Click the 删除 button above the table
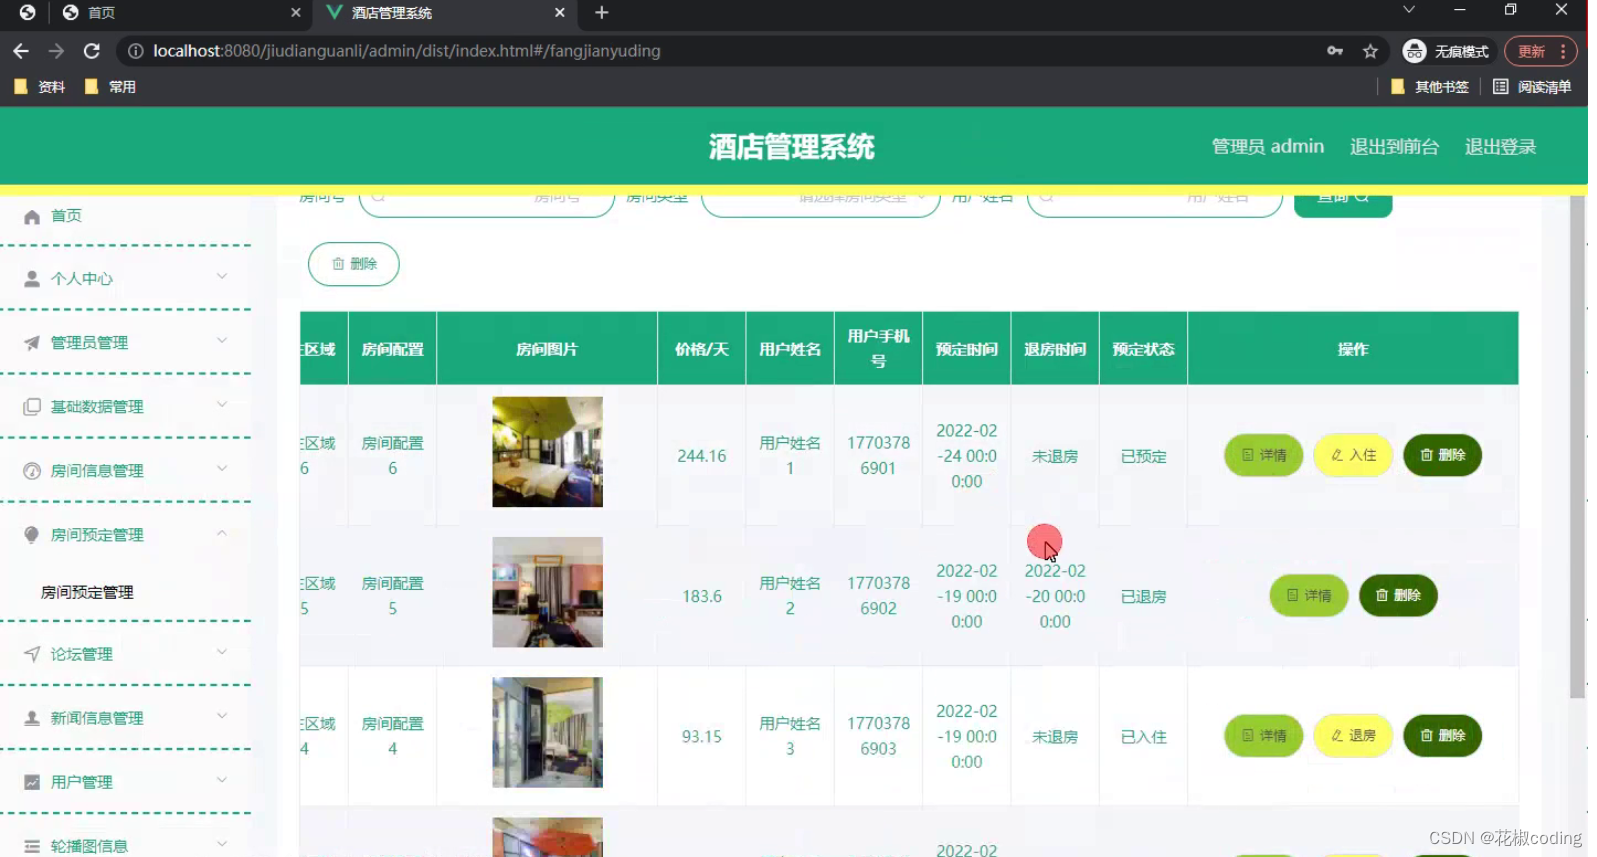This screenshot has width=1597, height=857. [354, 264]
